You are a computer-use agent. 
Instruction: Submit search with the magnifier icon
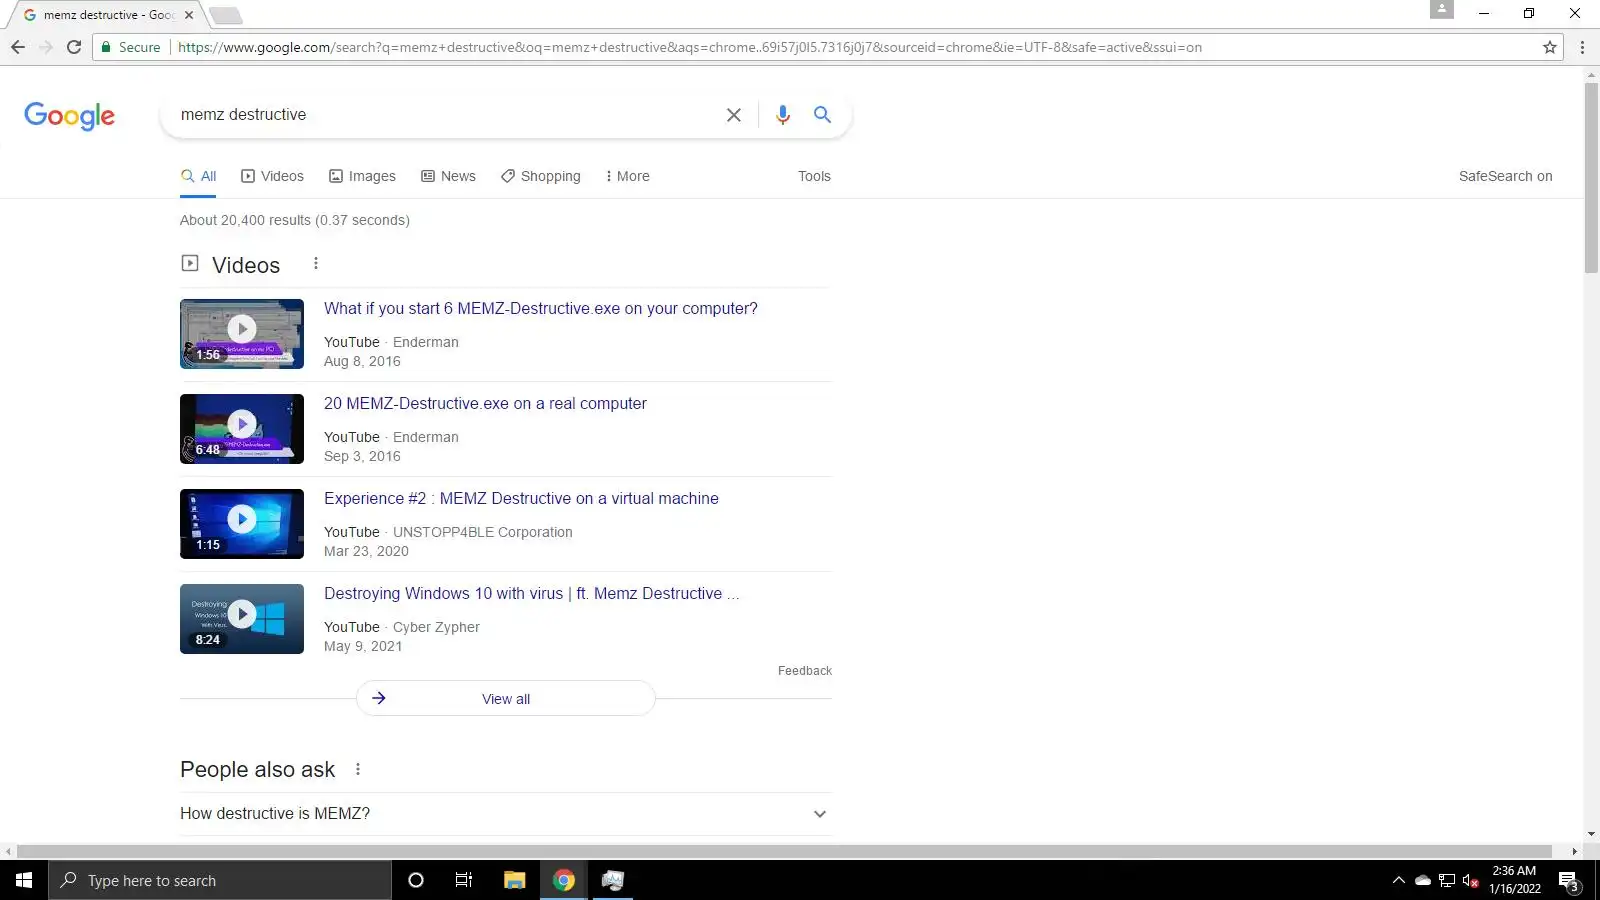coord(822,115)
